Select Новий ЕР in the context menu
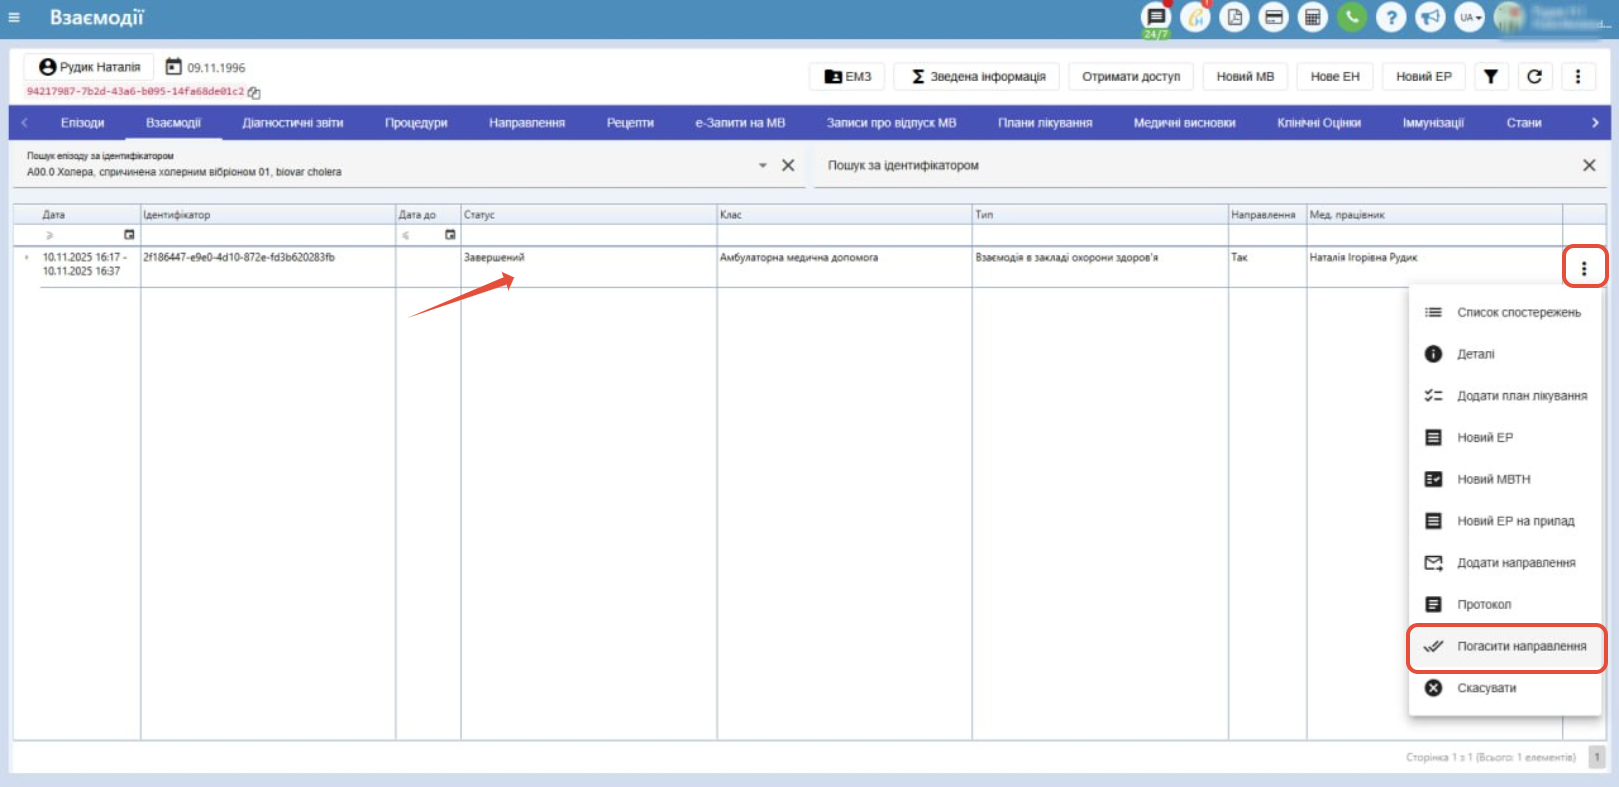This screenshot has width=1619, height=787. click(x=1506, y=437)
